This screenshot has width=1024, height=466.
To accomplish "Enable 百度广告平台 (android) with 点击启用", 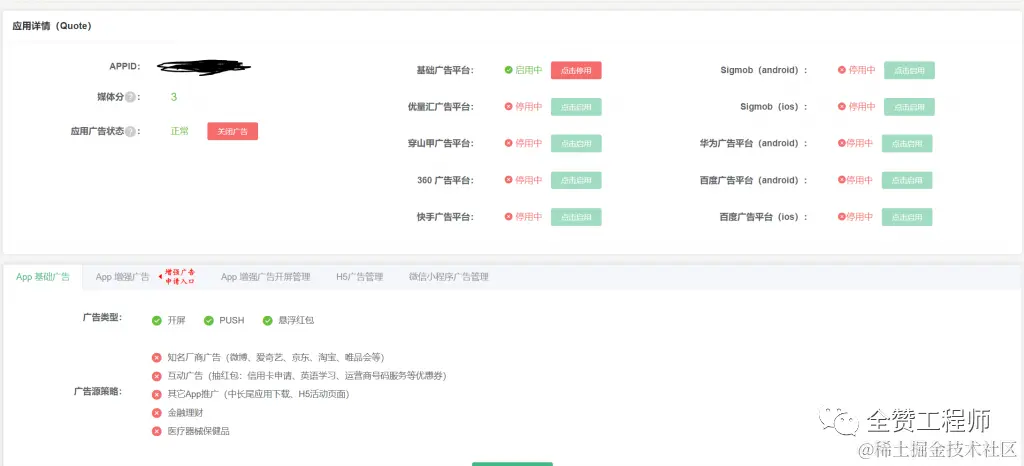I will pyautogui.click(x=907, y=180).
